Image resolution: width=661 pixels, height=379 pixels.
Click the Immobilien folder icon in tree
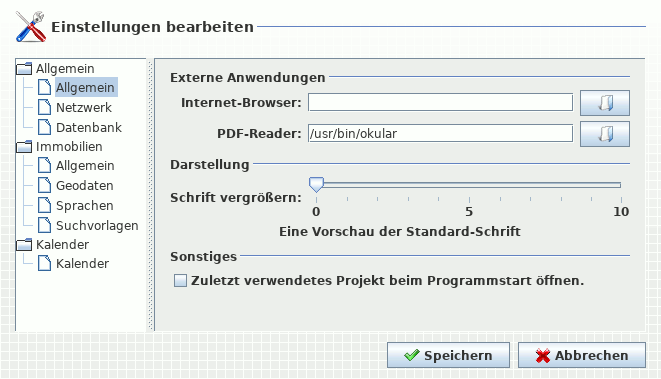coord(24,146)
